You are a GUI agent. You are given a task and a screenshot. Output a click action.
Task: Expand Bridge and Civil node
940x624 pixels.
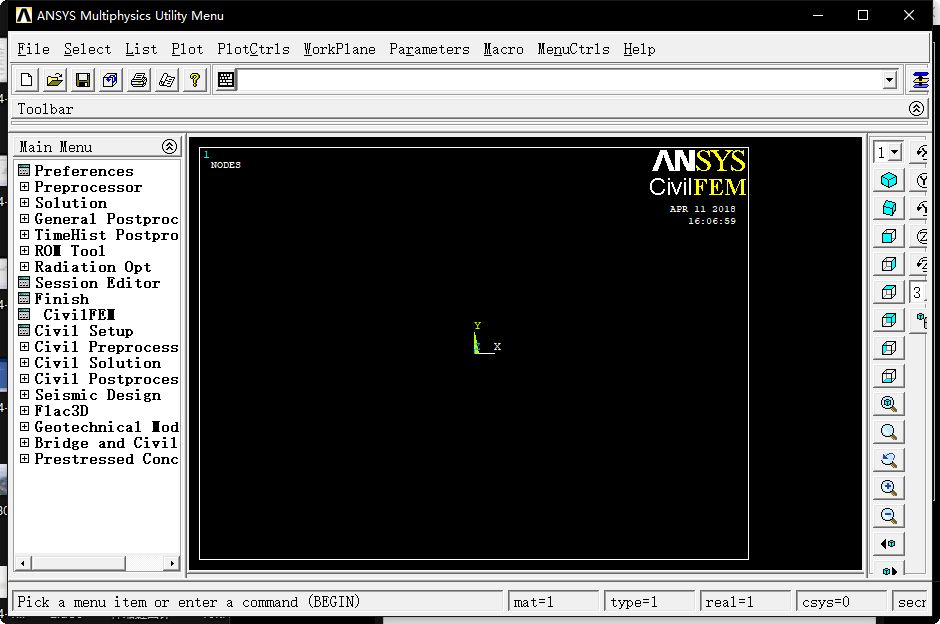pos(24,442)
